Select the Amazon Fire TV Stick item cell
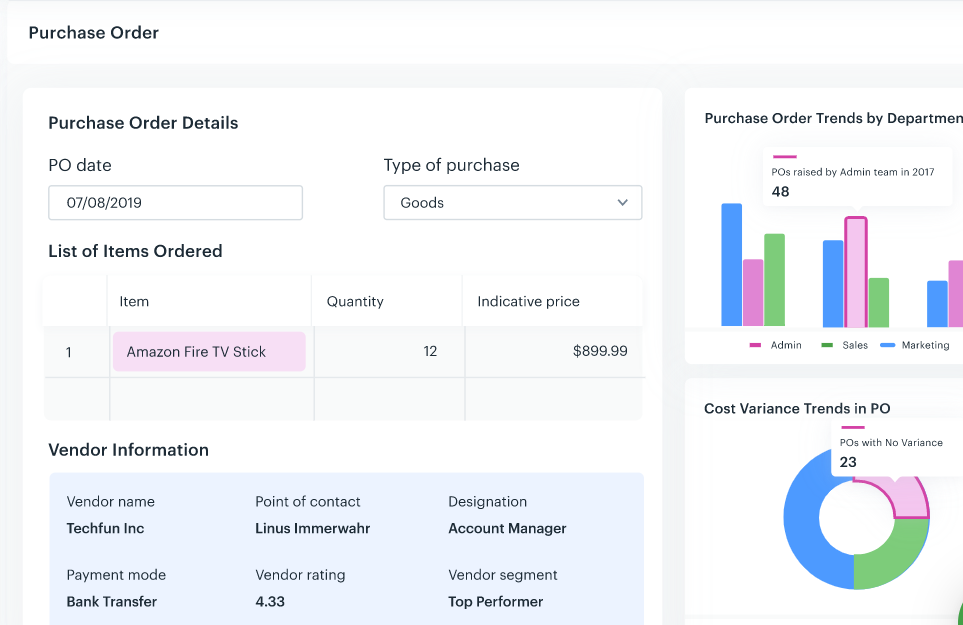963x625 pixels. (x=209, y=352)
